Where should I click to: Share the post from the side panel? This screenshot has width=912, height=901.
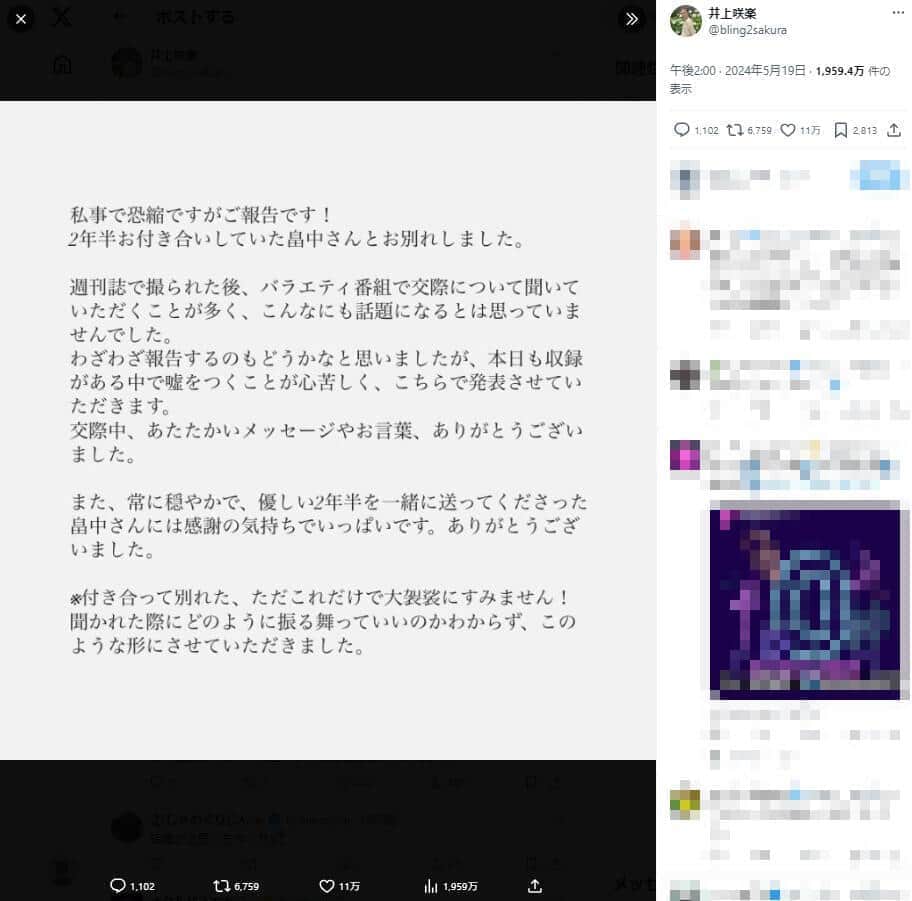[x=894, y=129]
